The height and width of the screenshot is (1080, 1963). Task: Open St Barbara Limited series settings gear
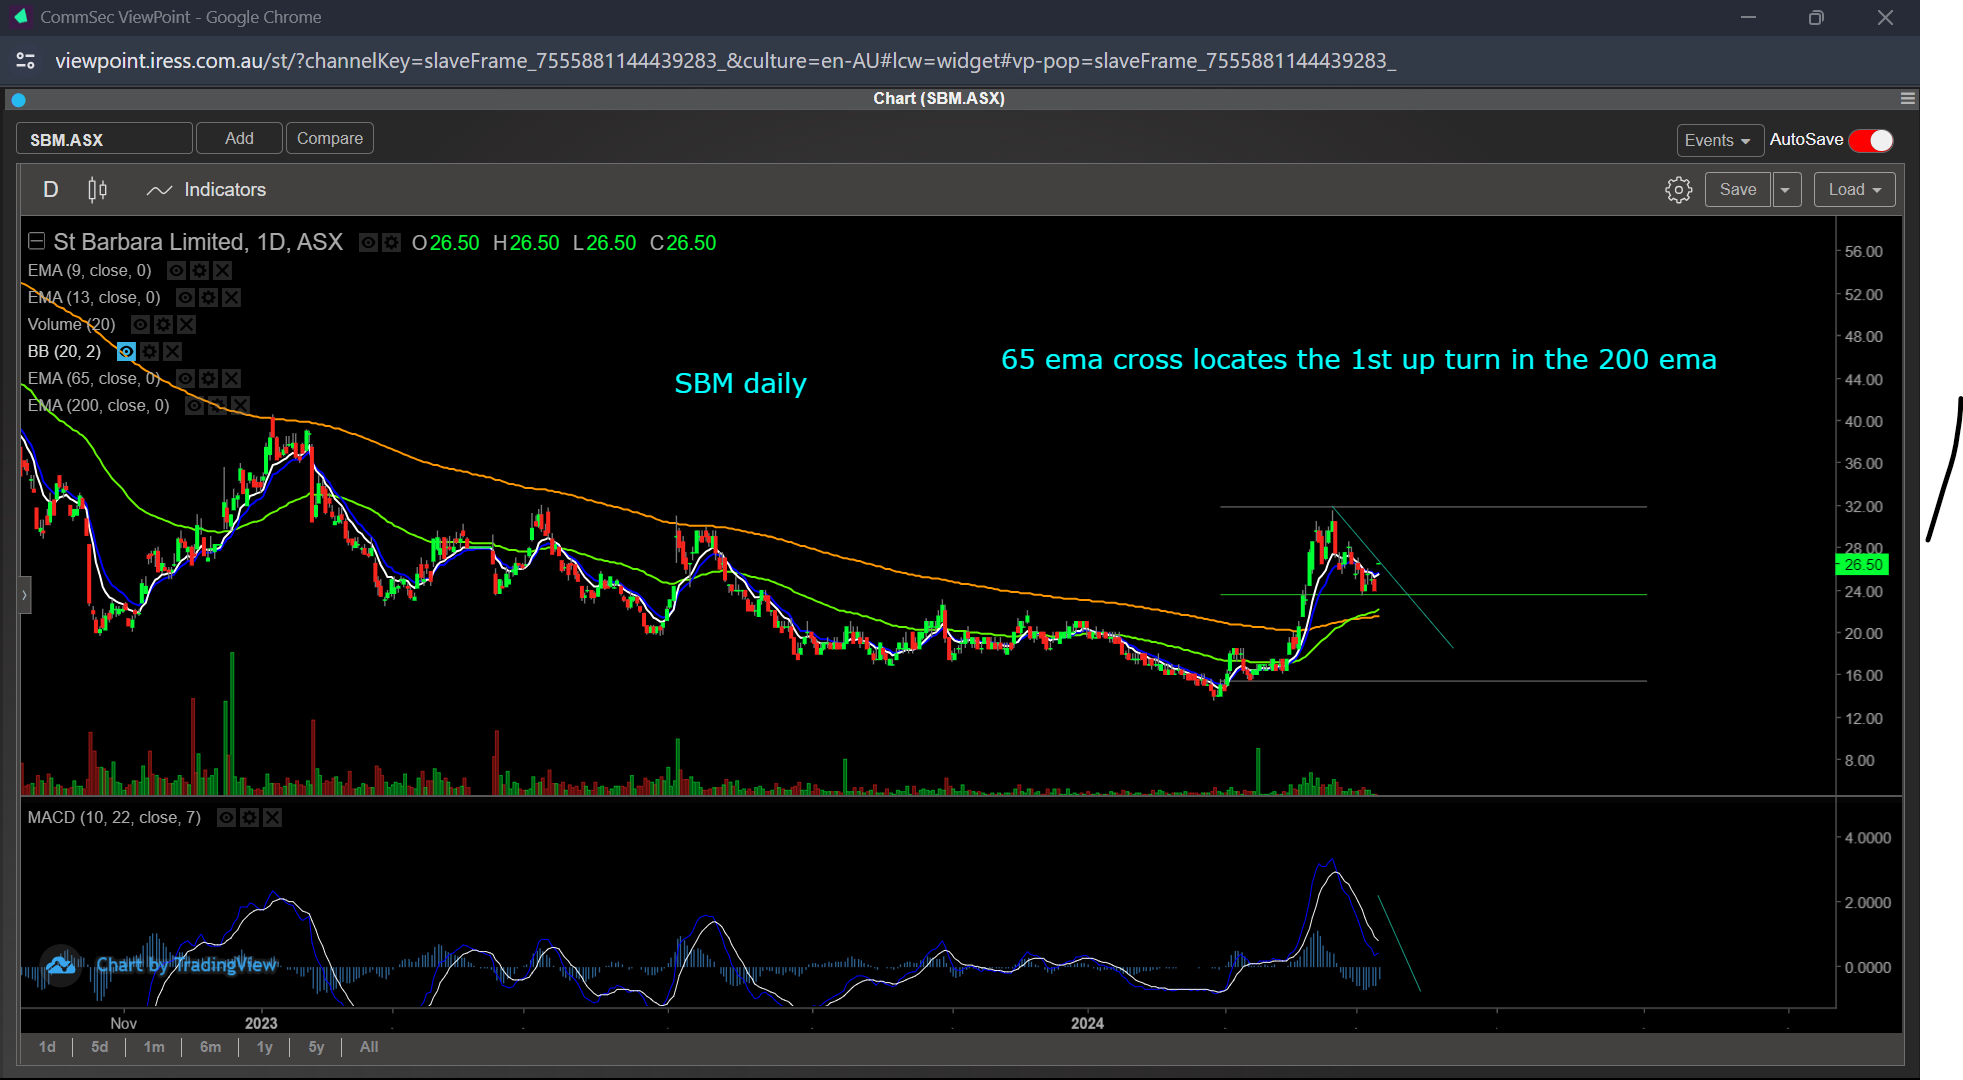[x=392, y=243]
